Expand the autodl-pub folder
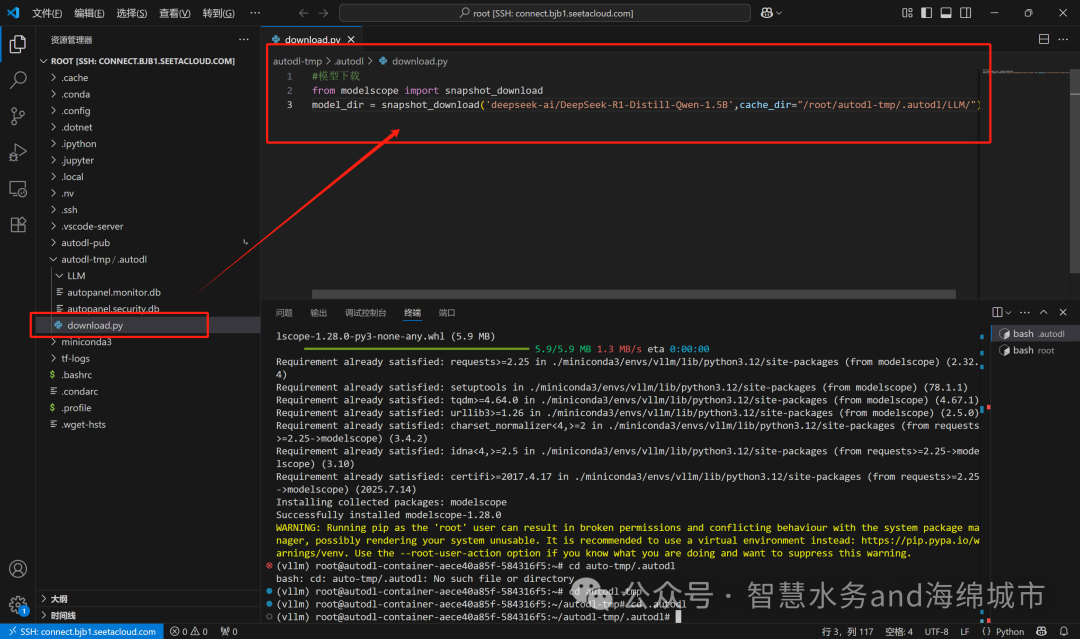The width and height of the screenshot is (1080, 639). [148, 243]
